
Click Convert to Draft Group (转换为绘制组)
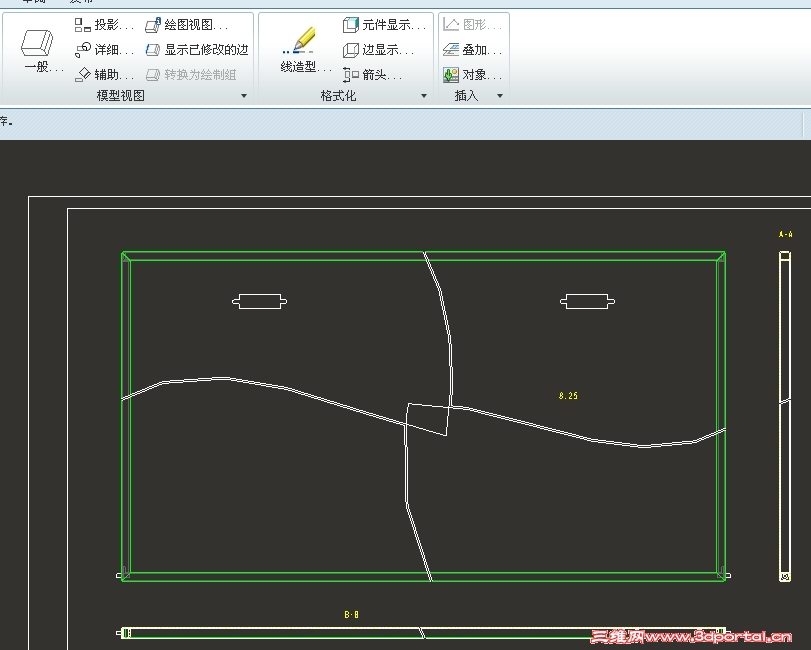190,74
